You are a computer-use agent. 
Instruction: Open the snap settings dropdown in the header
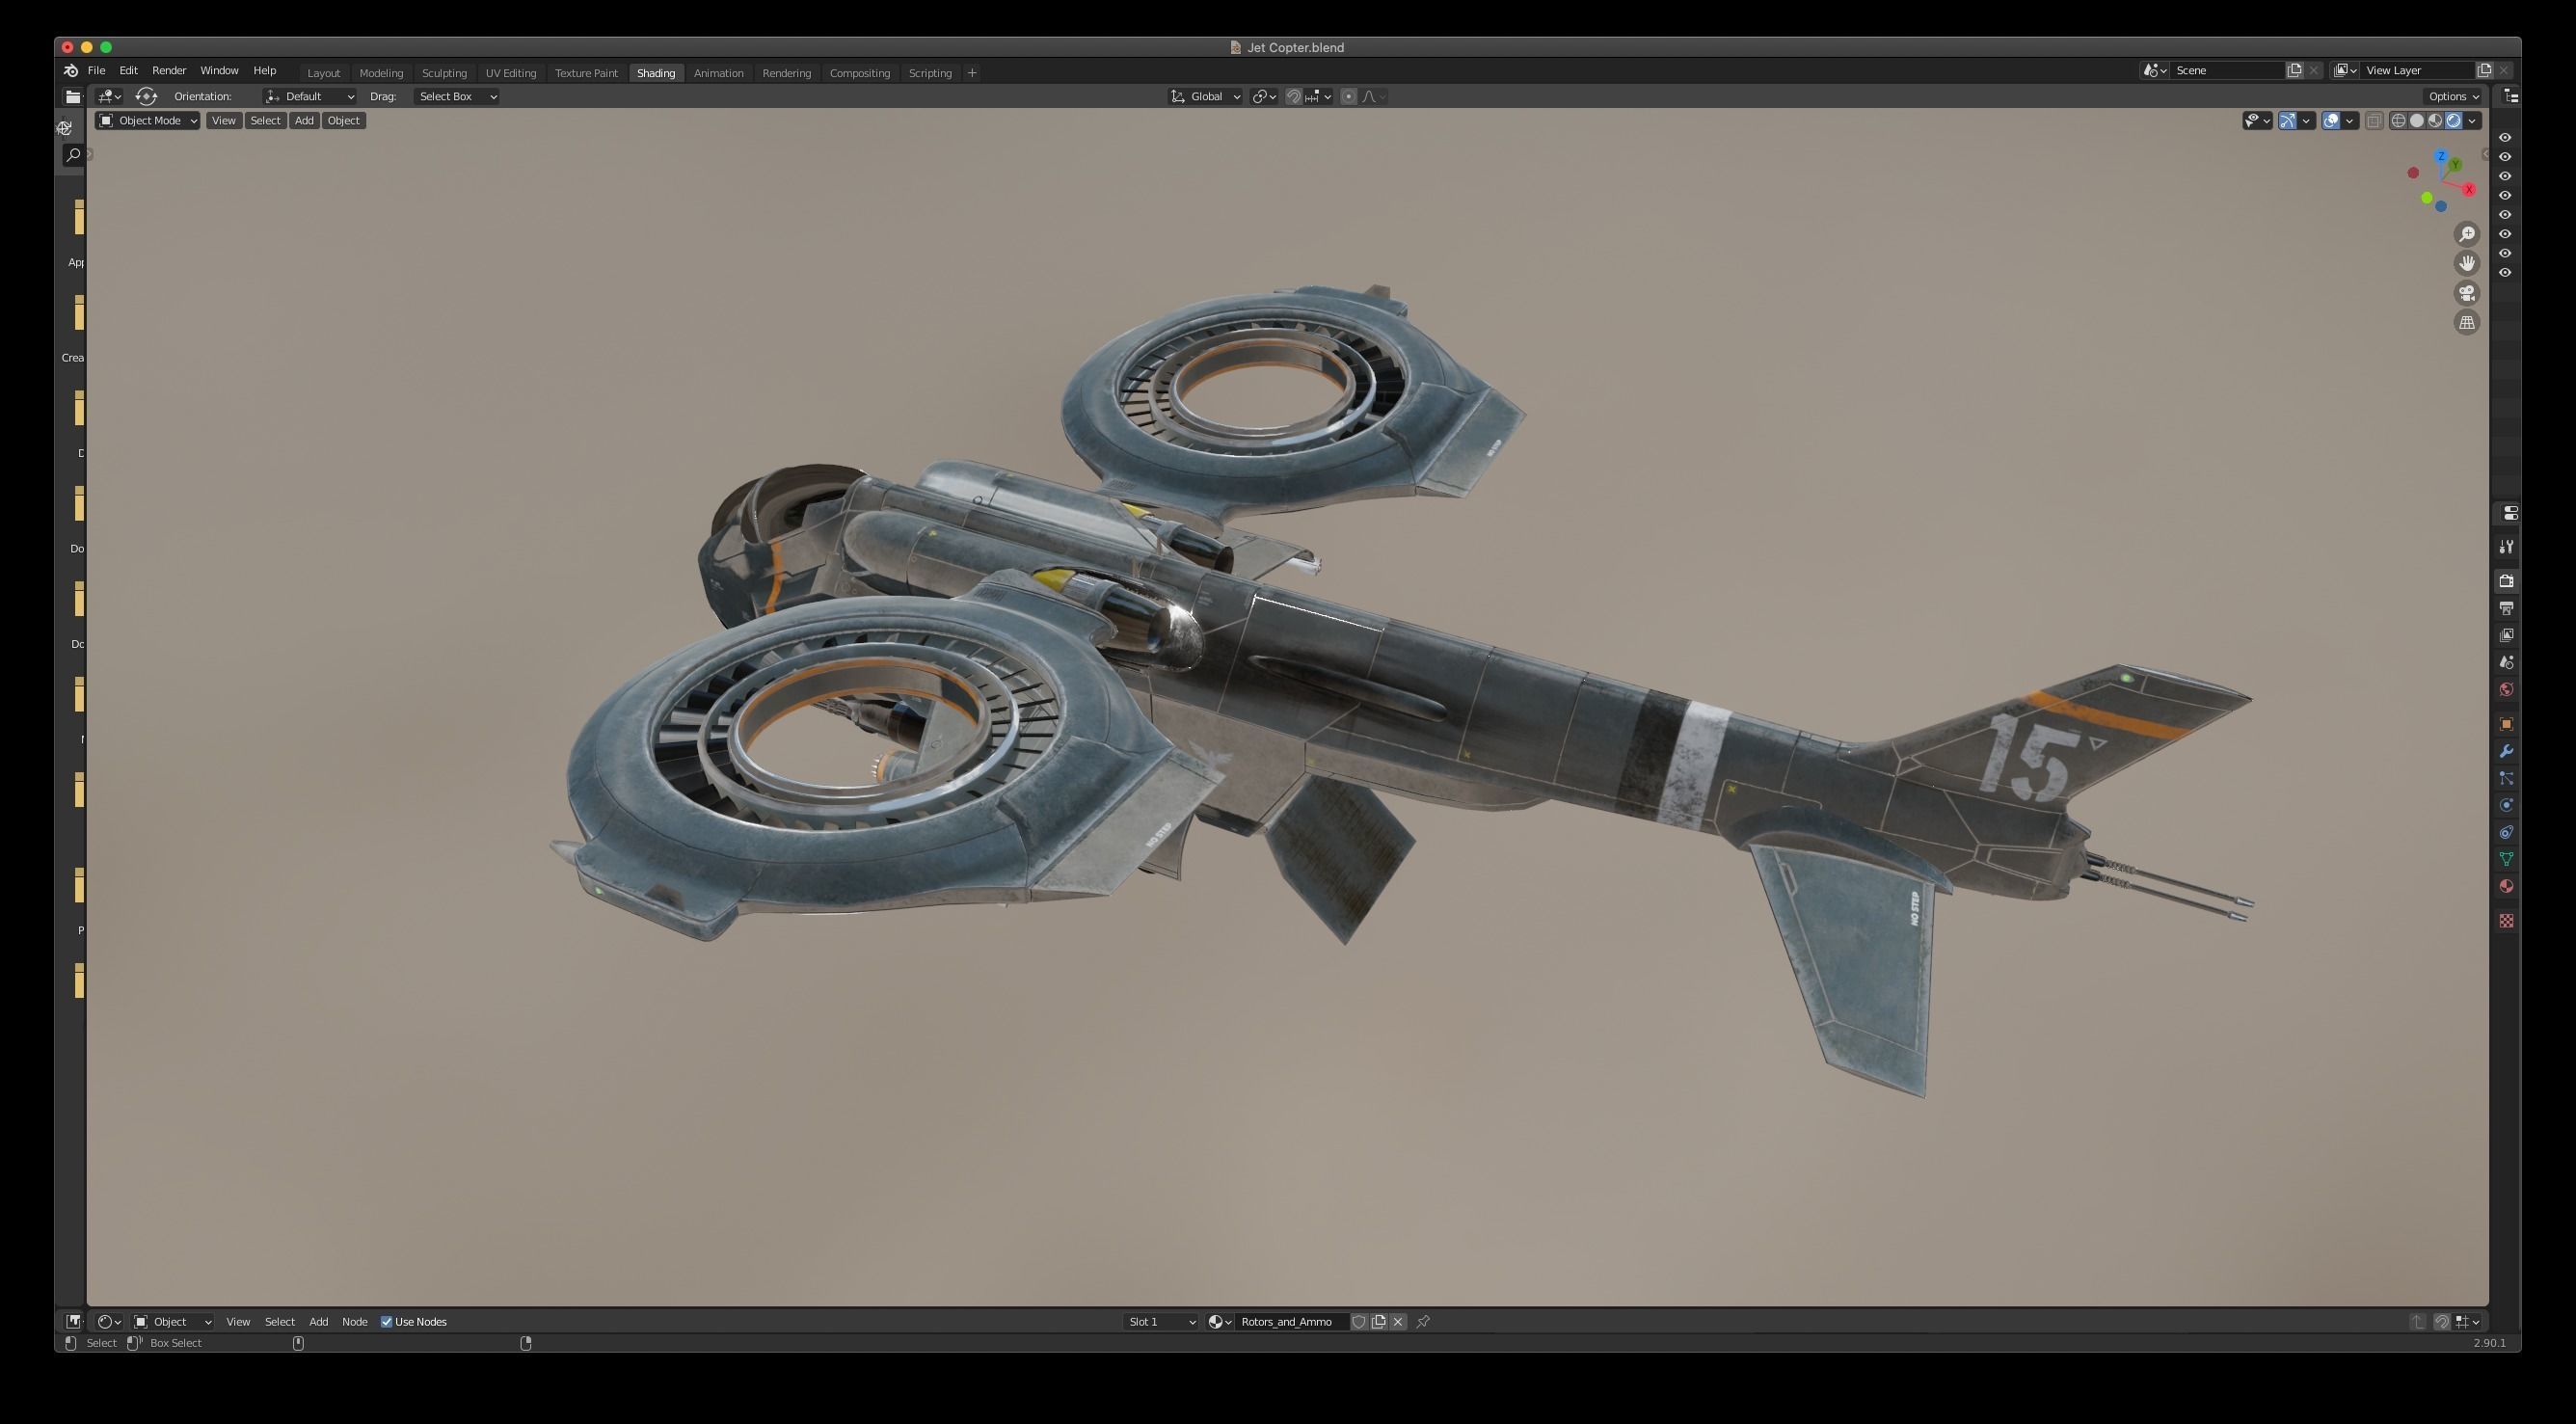point(1319,97)
